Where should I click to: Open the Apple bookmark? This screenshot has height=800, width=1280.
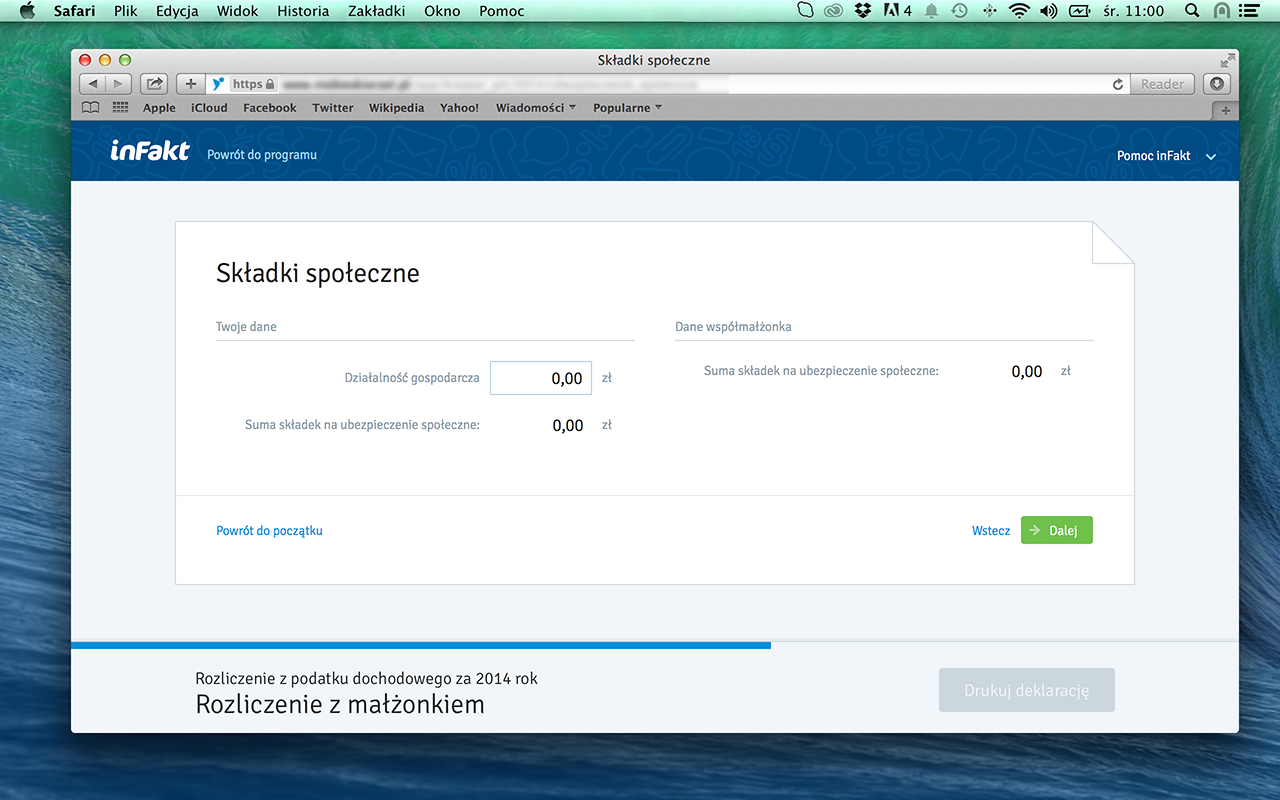coord(159,108)
